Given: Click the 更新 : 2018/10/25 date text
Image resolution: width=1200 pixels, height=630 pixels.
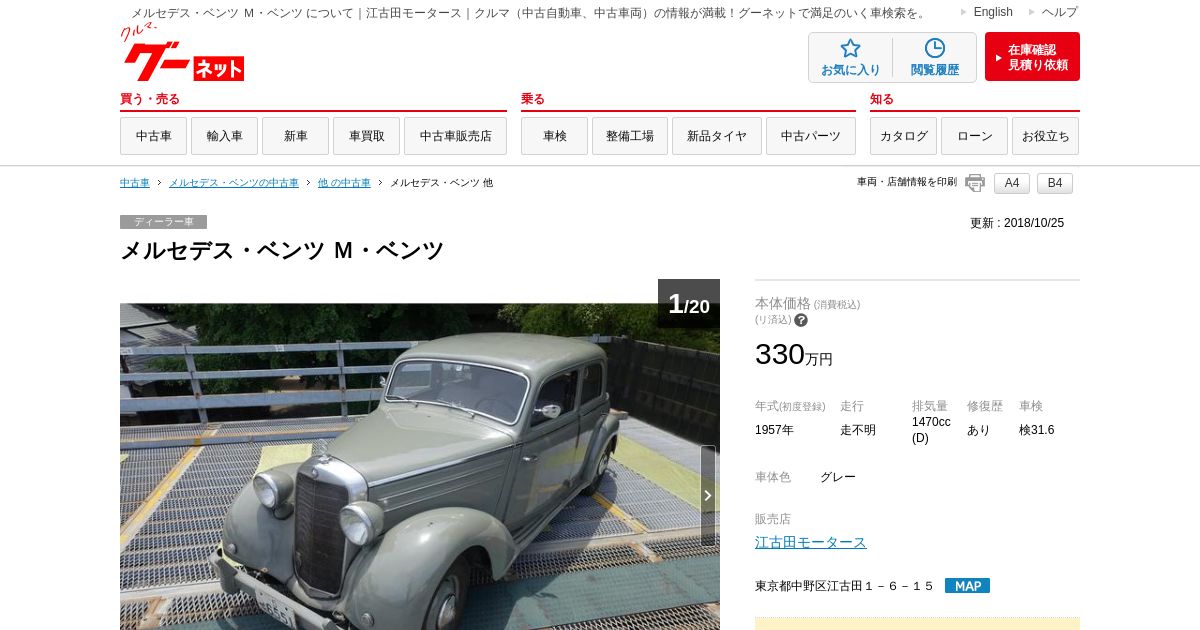Looking at the screenshot, I should [x=1017, y=223].
